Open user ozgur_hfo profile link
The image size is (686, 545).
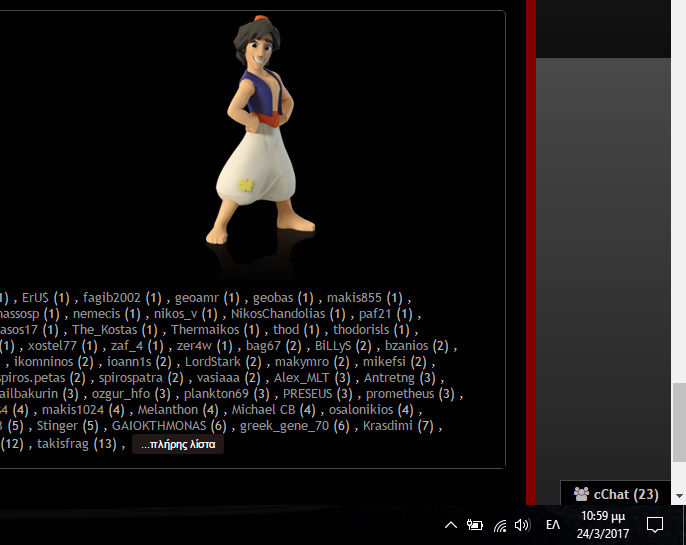(121, 394)
